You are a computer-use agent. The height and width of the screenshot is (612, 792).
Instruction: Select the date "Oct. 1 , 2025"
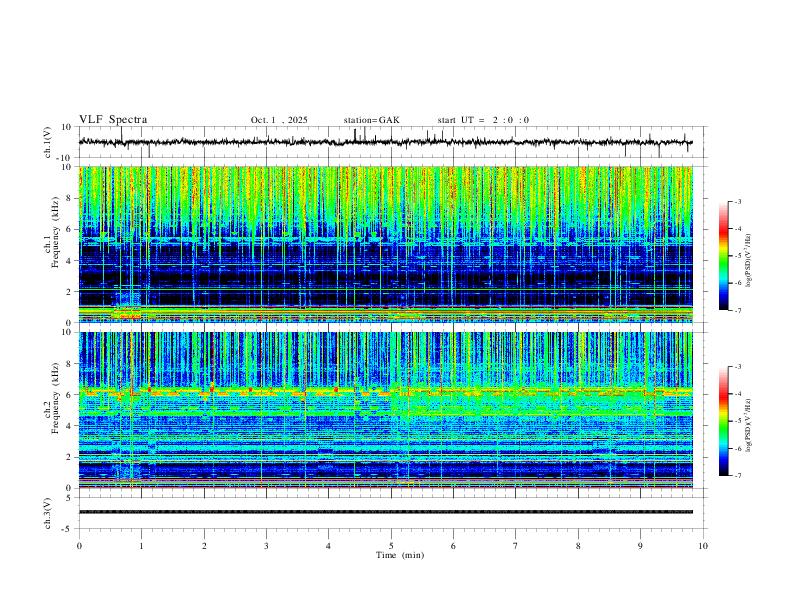pyautogui.click(x=279, y=120)
